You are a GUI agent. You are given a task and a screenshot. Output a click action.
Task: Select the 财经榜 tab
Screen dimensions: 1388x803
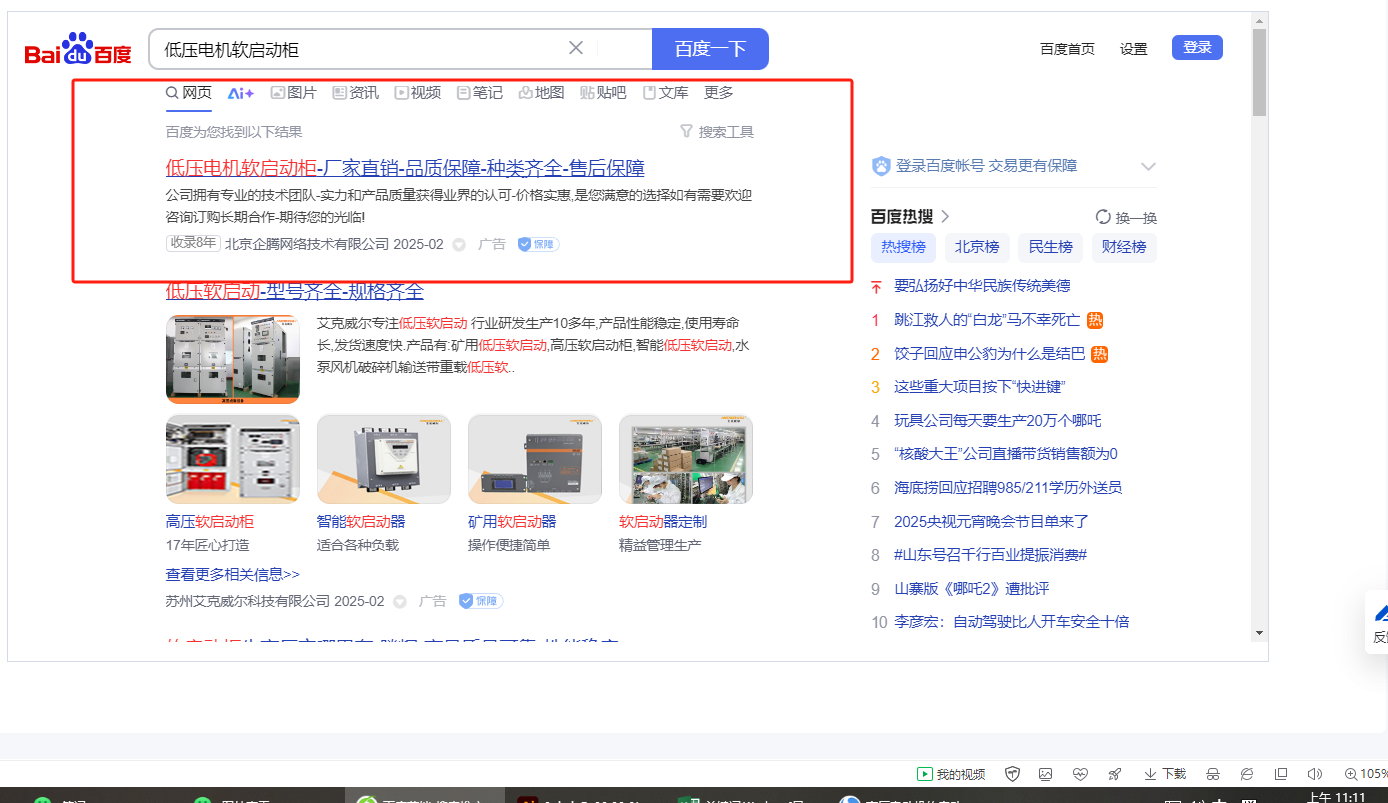[x=1124, y=247]
